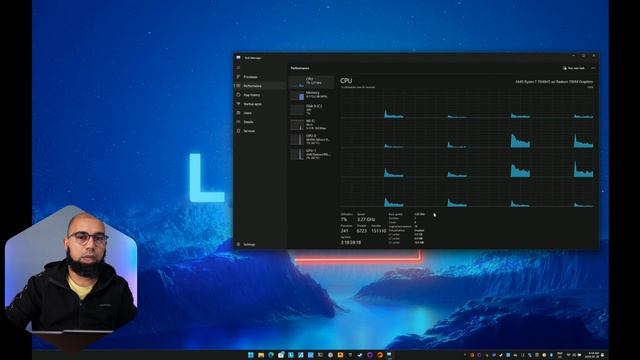Click the Startup apps gauge icon
The width and height of the screenshot is (640, 360).
(x=238, y=104)
